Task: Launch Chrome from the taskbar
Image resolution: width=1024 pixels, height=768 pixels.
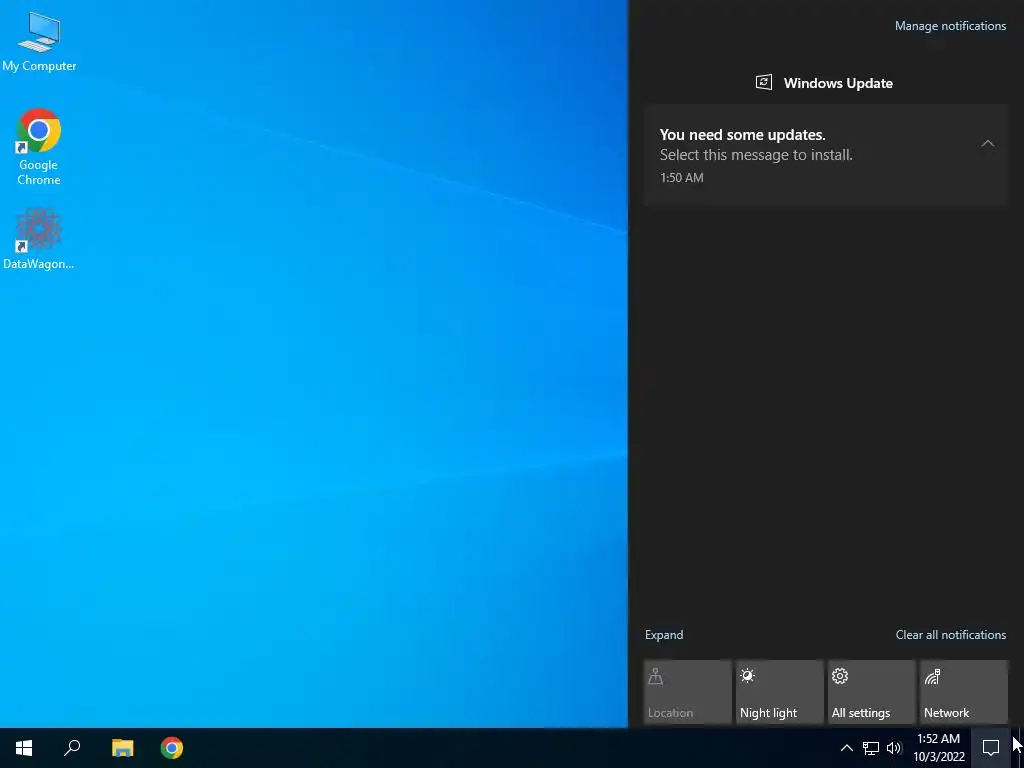Action: click(x=172, y=748)
